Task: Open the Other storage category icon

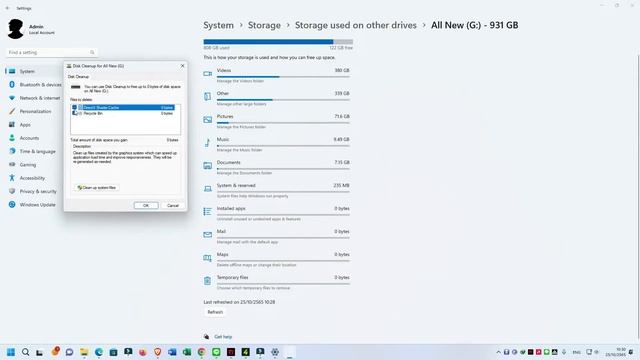Action: coord(207,97)
